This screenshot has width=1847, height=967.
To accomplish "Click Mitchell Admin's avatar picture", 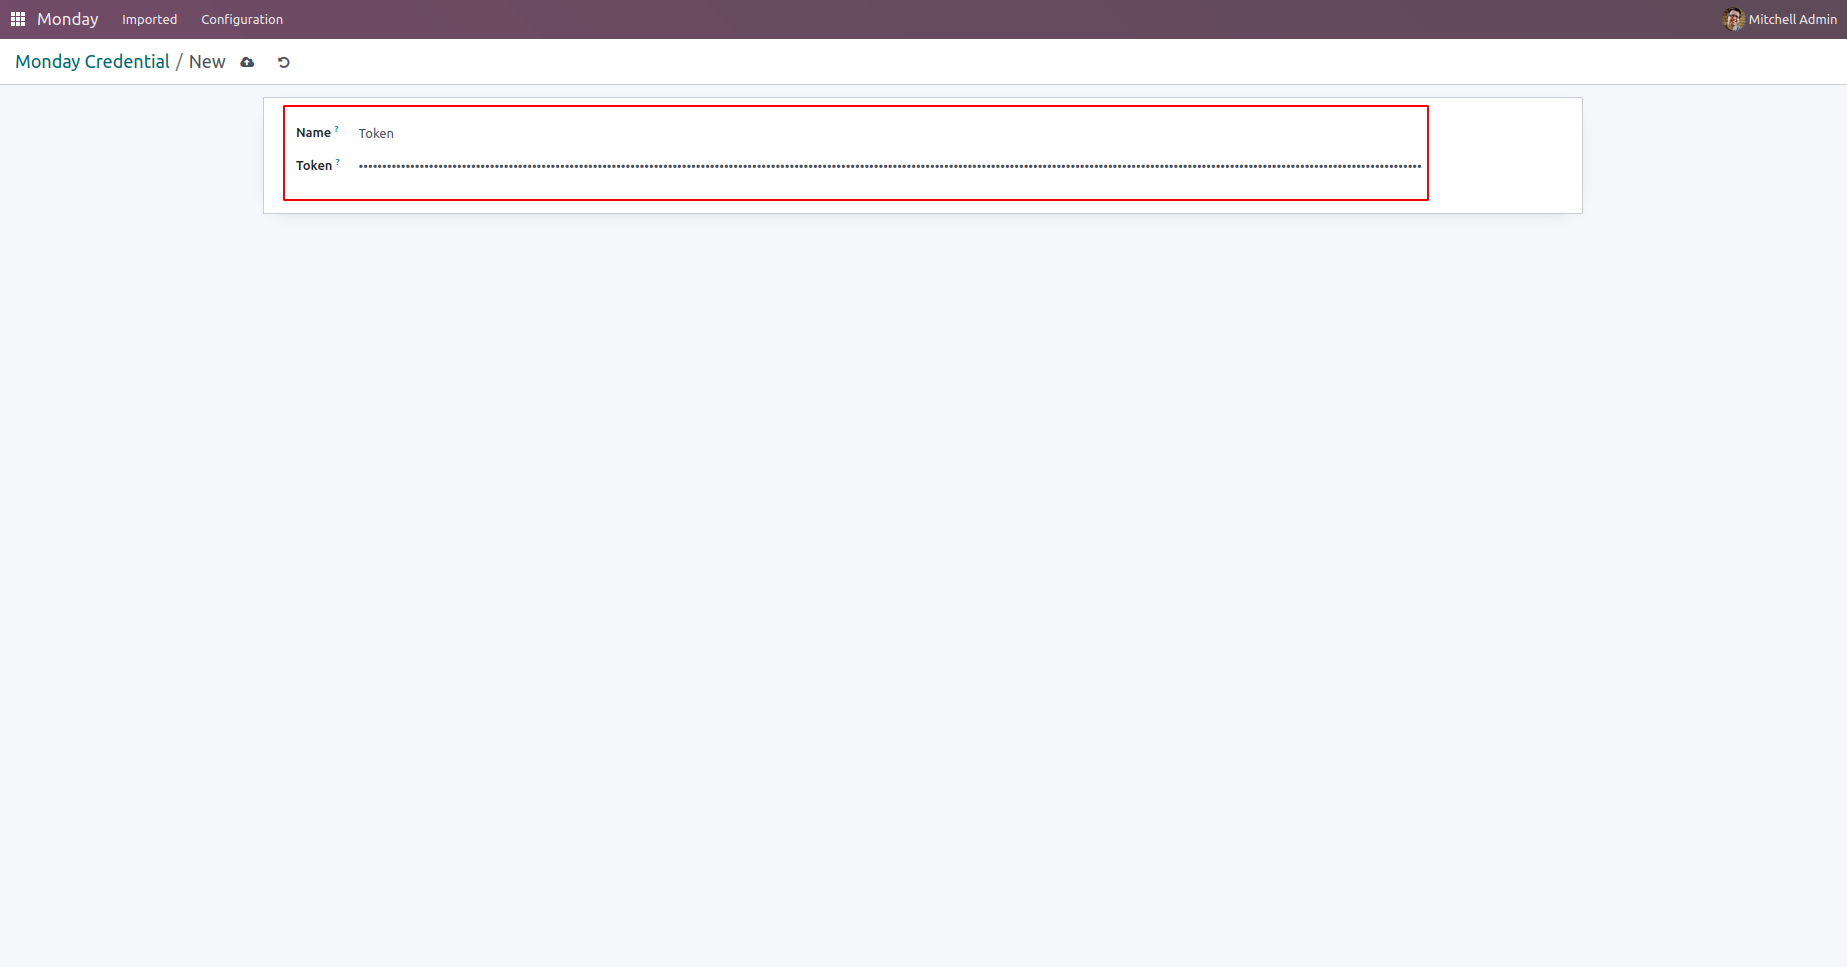I will (x=1734, y=19).
